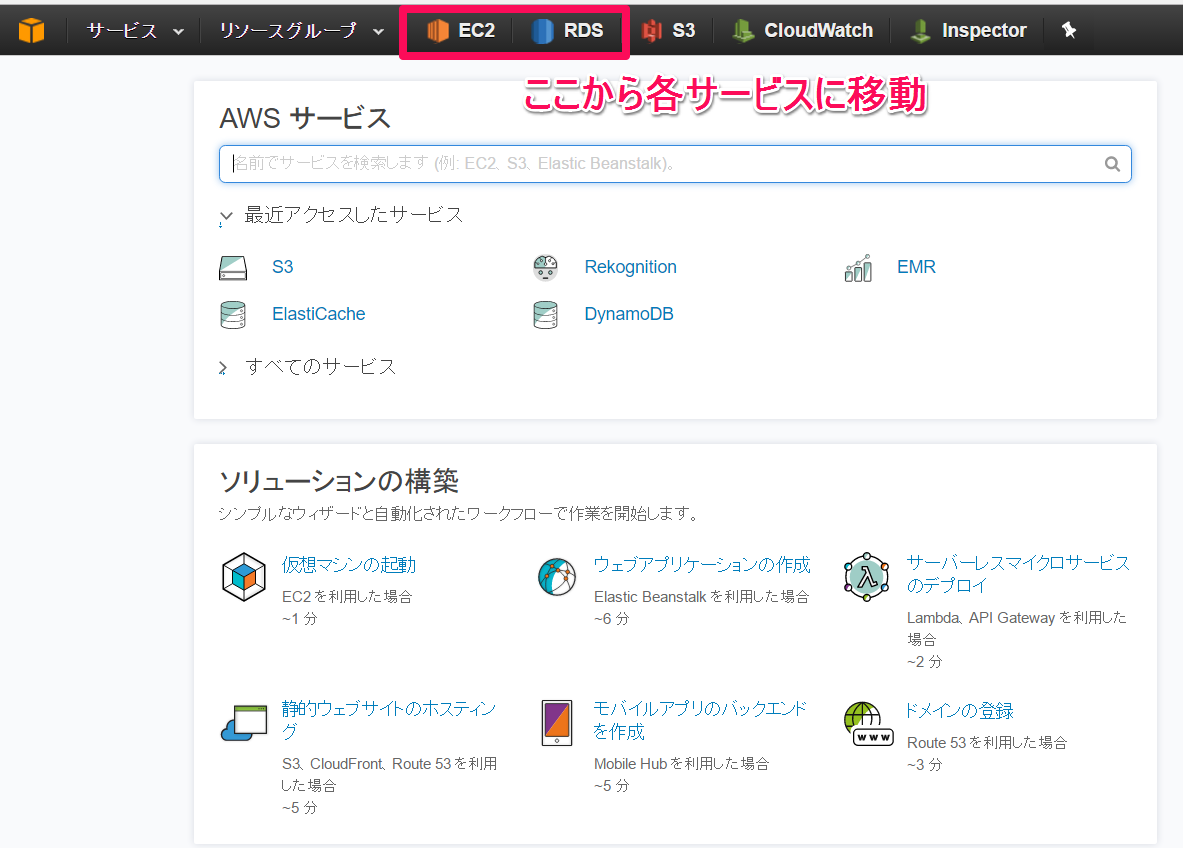Click 'Route 53 を利用した場合' text
The image size is (1183, 848).
tap(987, 743)
